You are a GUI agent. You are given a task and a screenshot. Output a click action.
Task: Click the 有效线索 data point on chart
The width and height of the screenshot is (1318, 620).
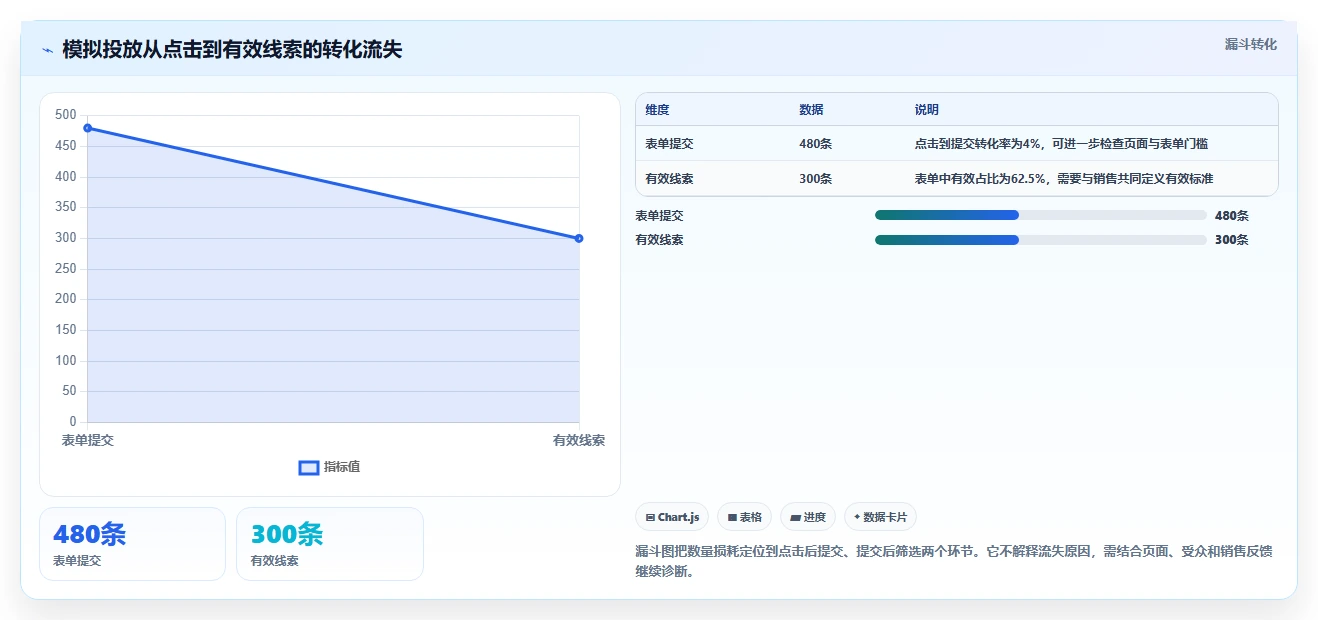click(579, 238)
